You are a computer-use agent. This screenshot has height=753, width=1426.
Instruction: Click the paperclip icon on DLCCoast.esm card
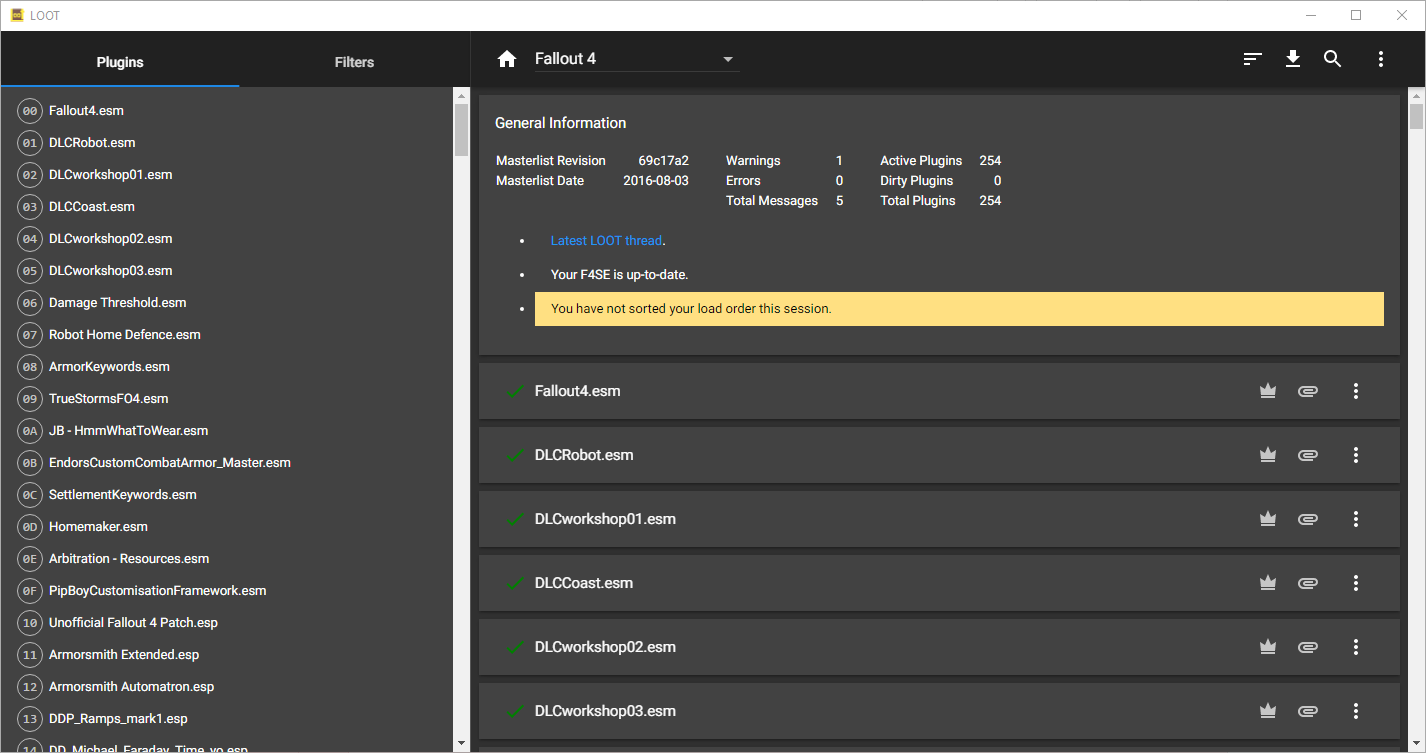click(x=1307, y=583)
